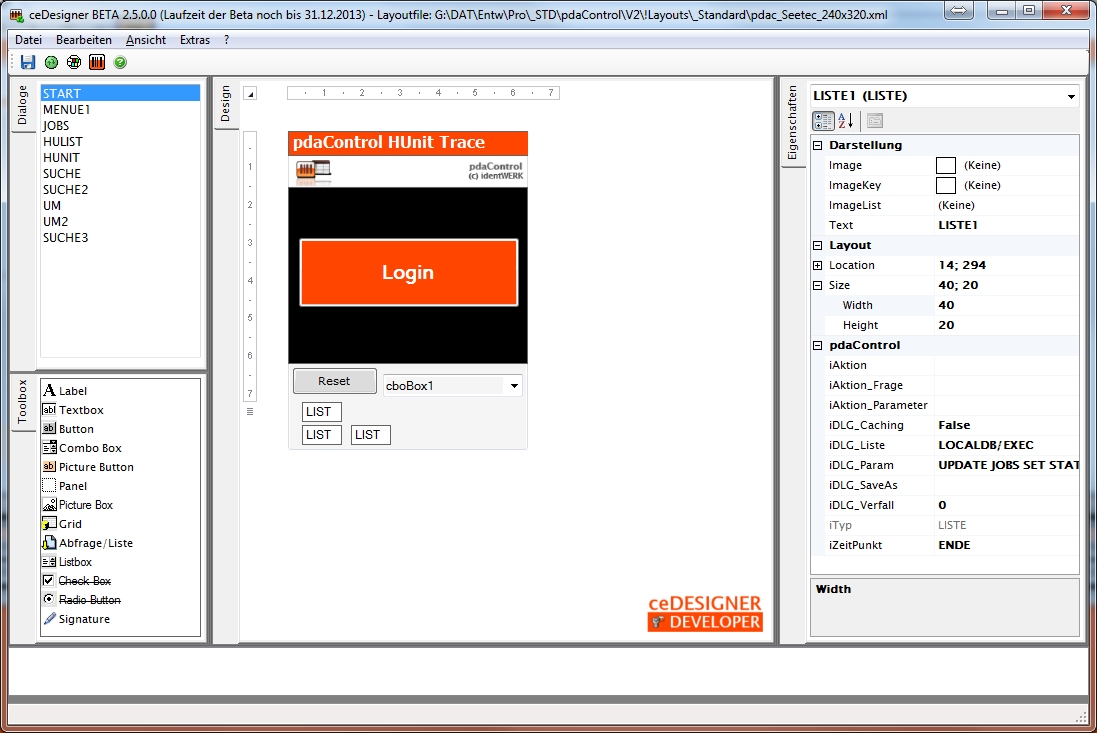
Task: Select the Check Box tool in Toolbox
Action: click(84, 581)
